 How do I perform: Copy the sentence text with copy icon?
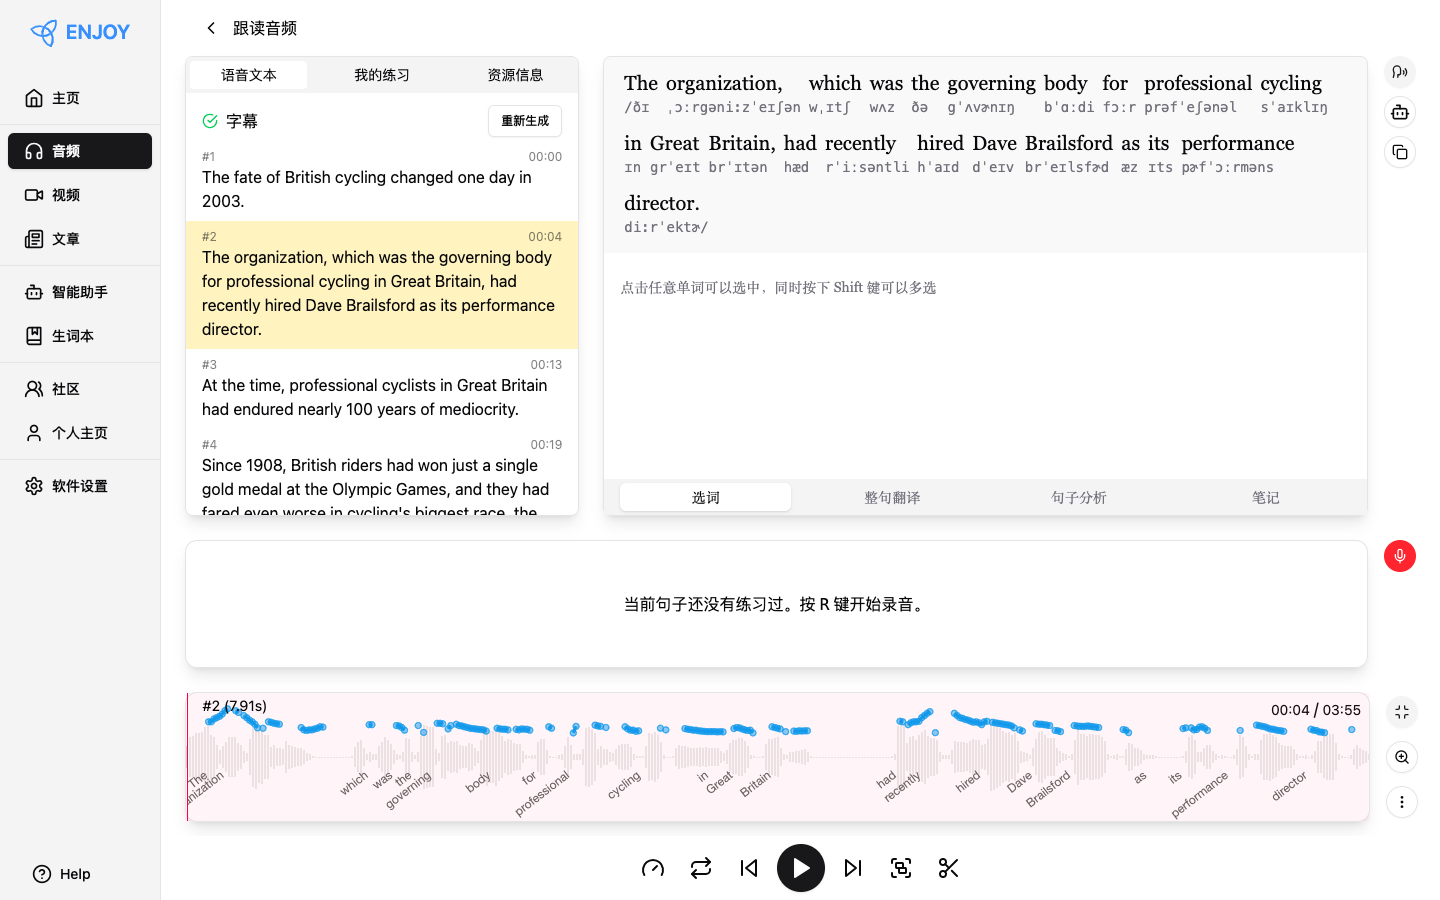point(1400,152)
